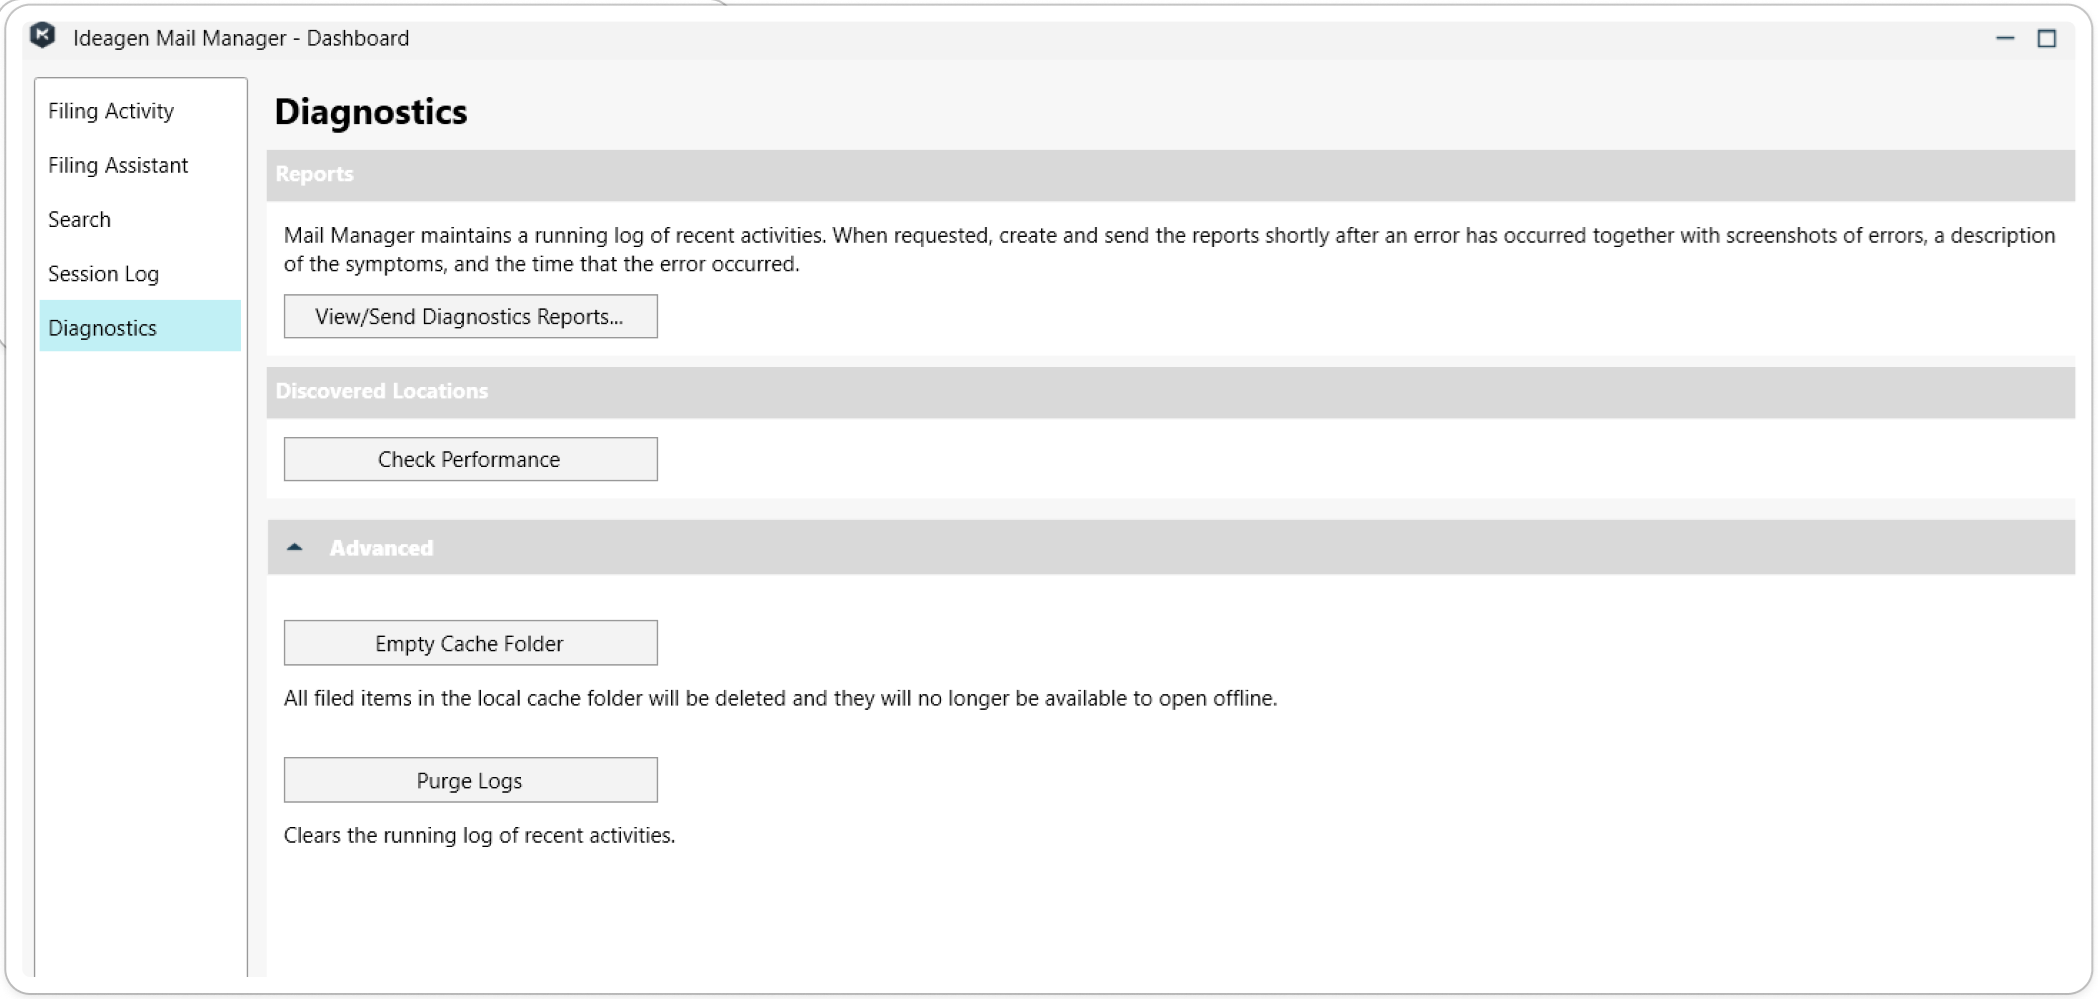Select Diagnostics in the left sidebar
2098x999 pixels.
coord(103,328)
